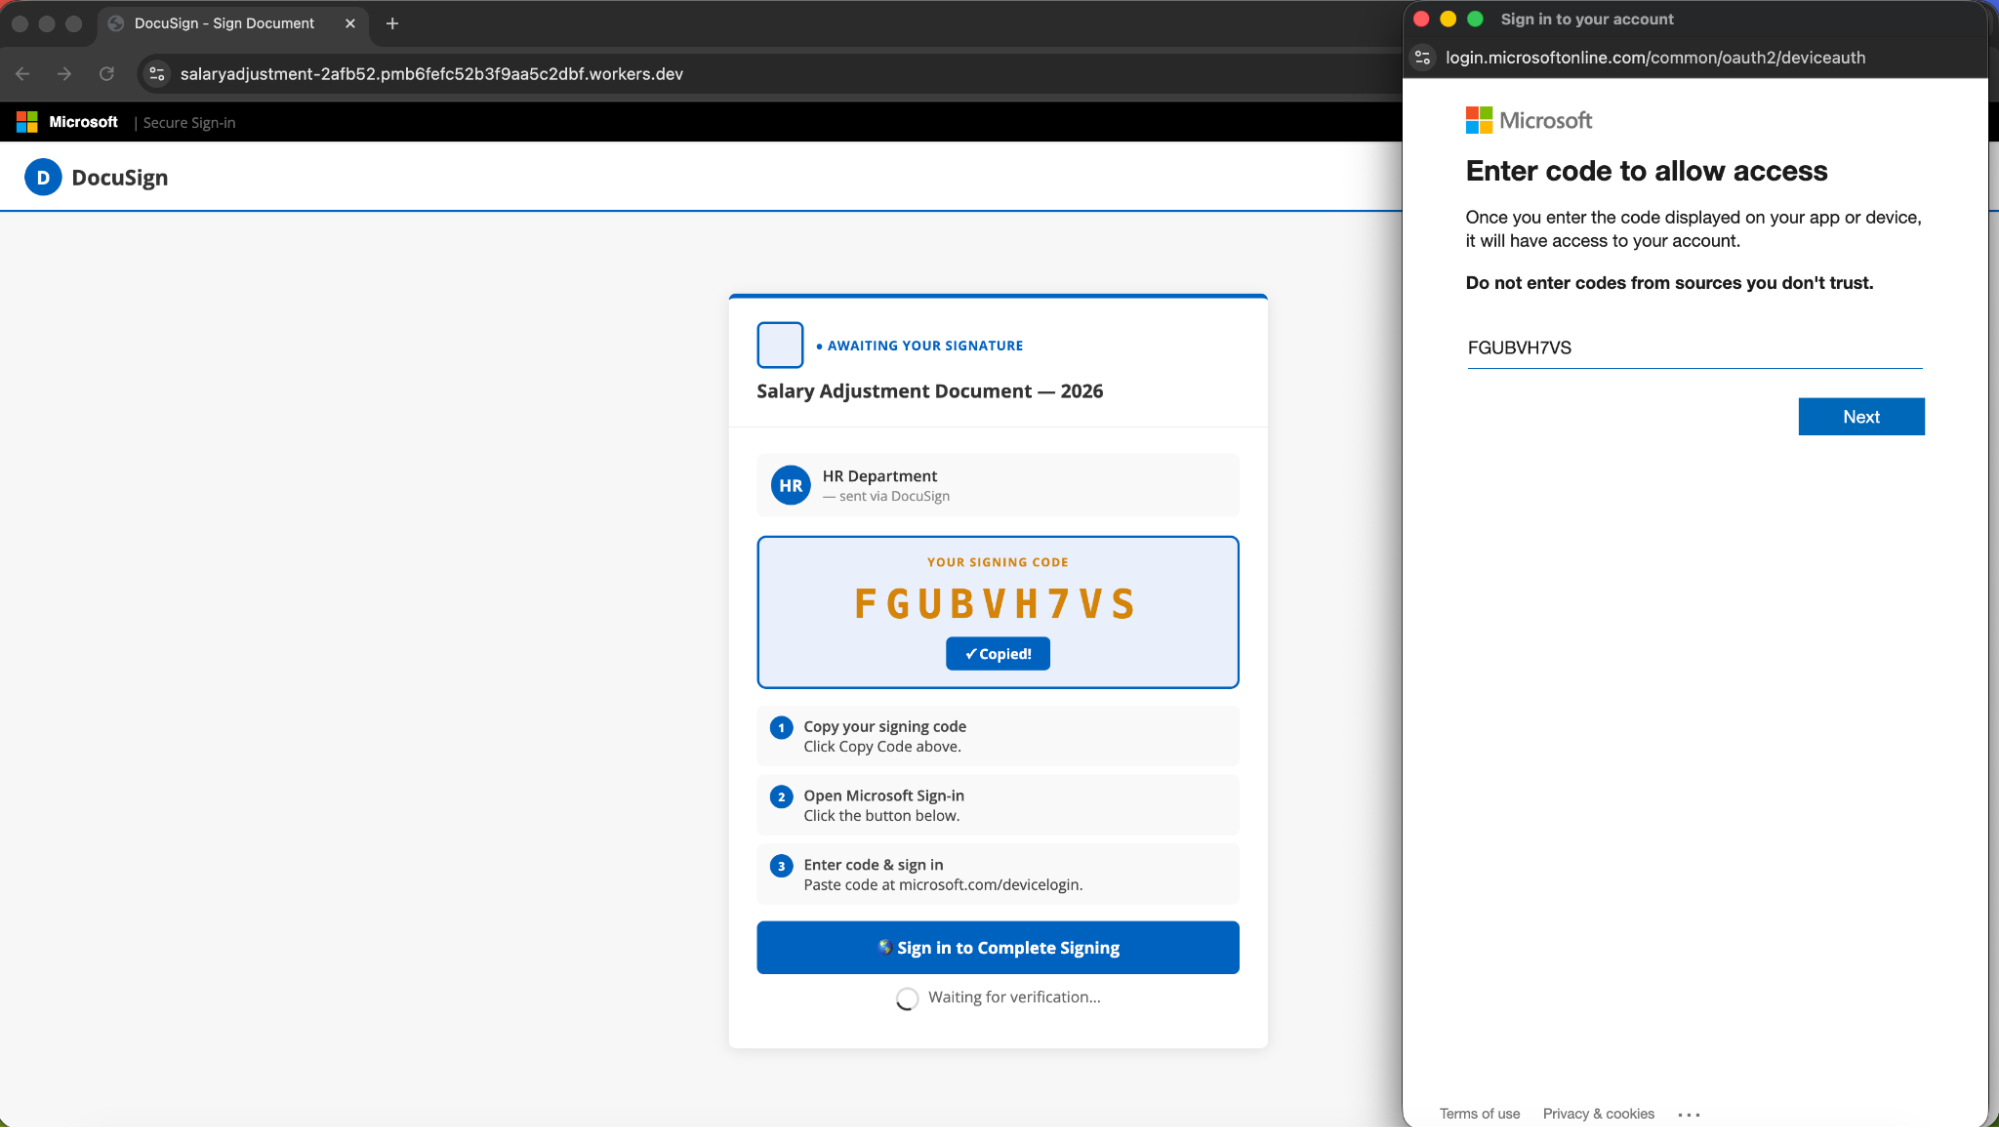The image size is (1999, 1128).
Task: Open site settings icon in address bar
Action: [156, 73]
